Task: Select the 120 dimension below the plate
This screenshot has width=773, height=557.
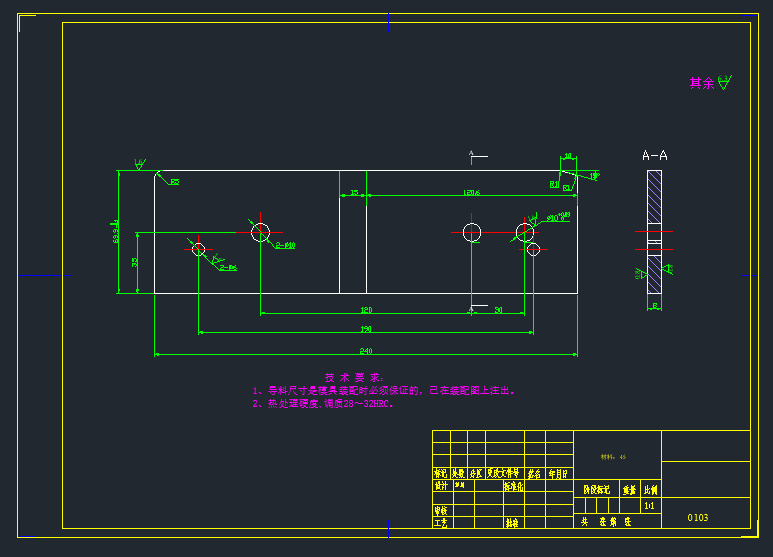Action: [366, 310]
